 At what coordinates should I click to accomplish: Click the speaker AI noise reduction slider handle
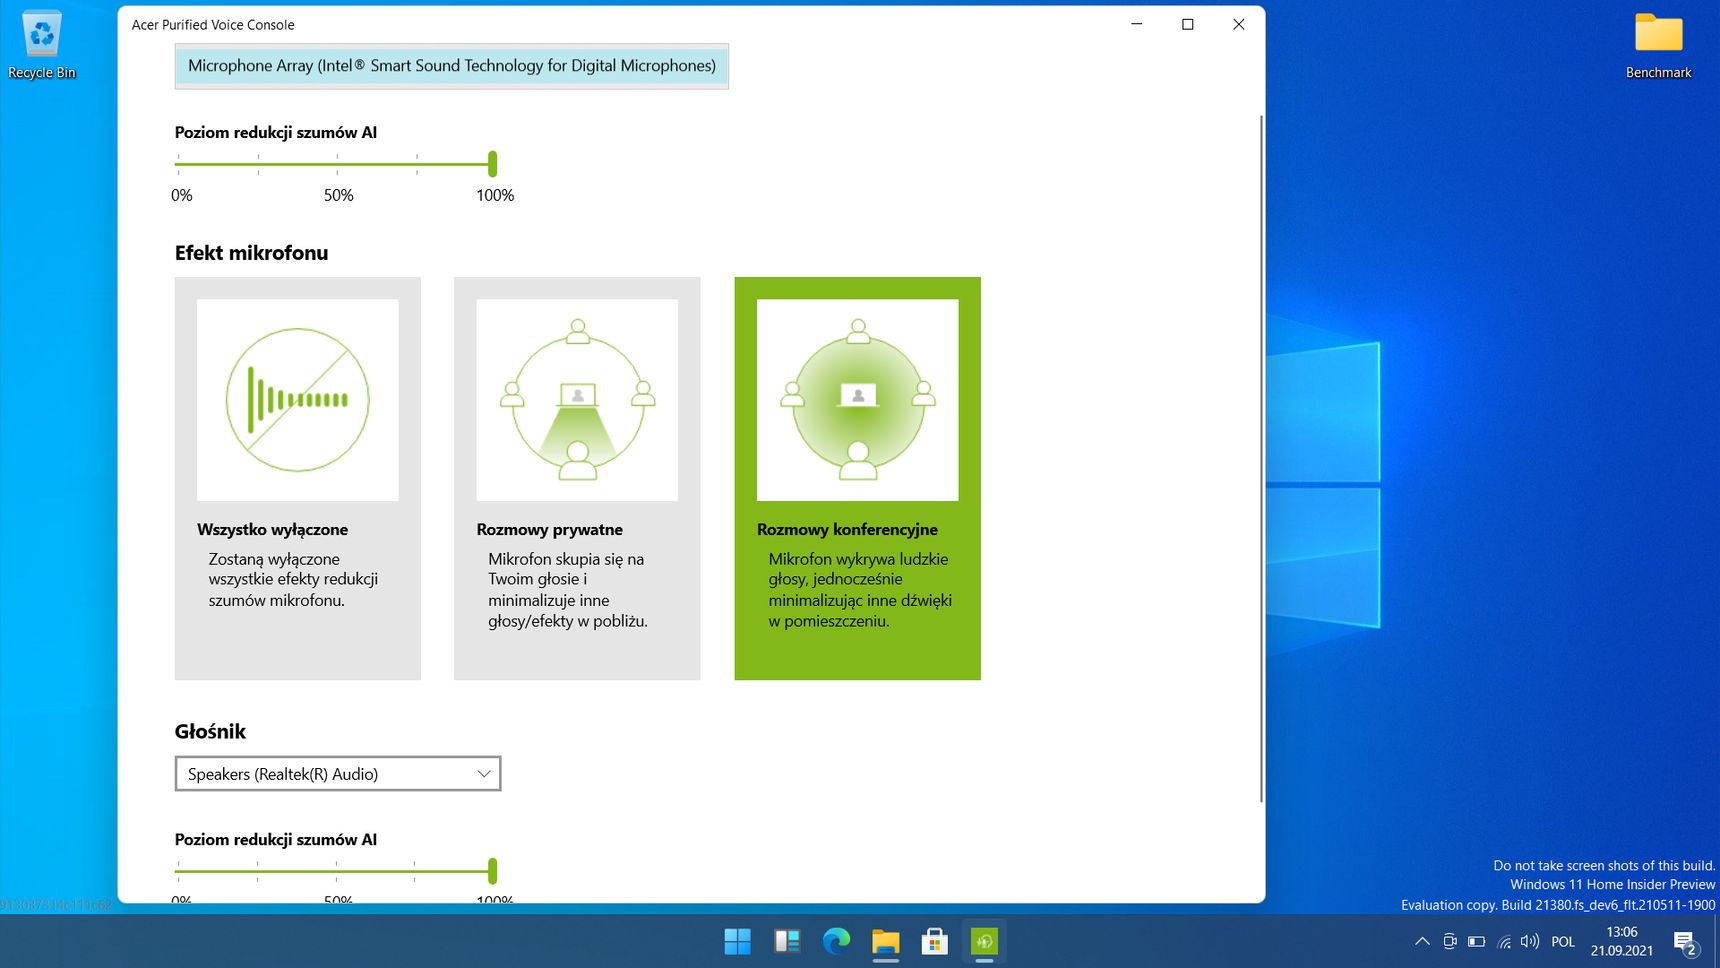tap(492, 871)
